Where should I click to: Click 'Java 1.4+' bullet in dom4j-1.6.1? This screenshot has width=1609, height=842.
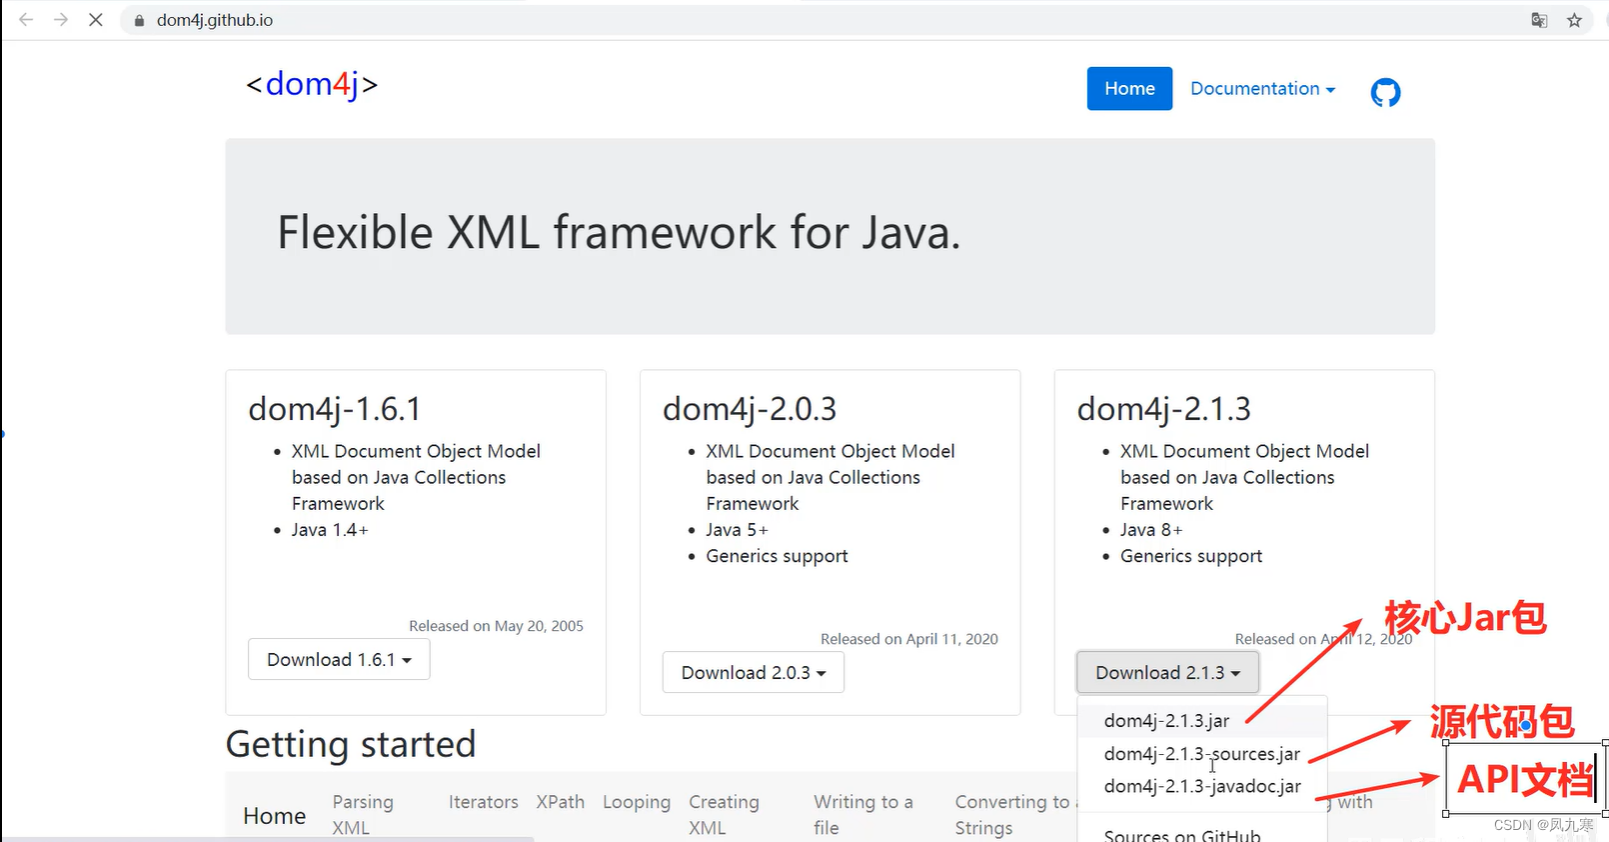pos(330,530)
